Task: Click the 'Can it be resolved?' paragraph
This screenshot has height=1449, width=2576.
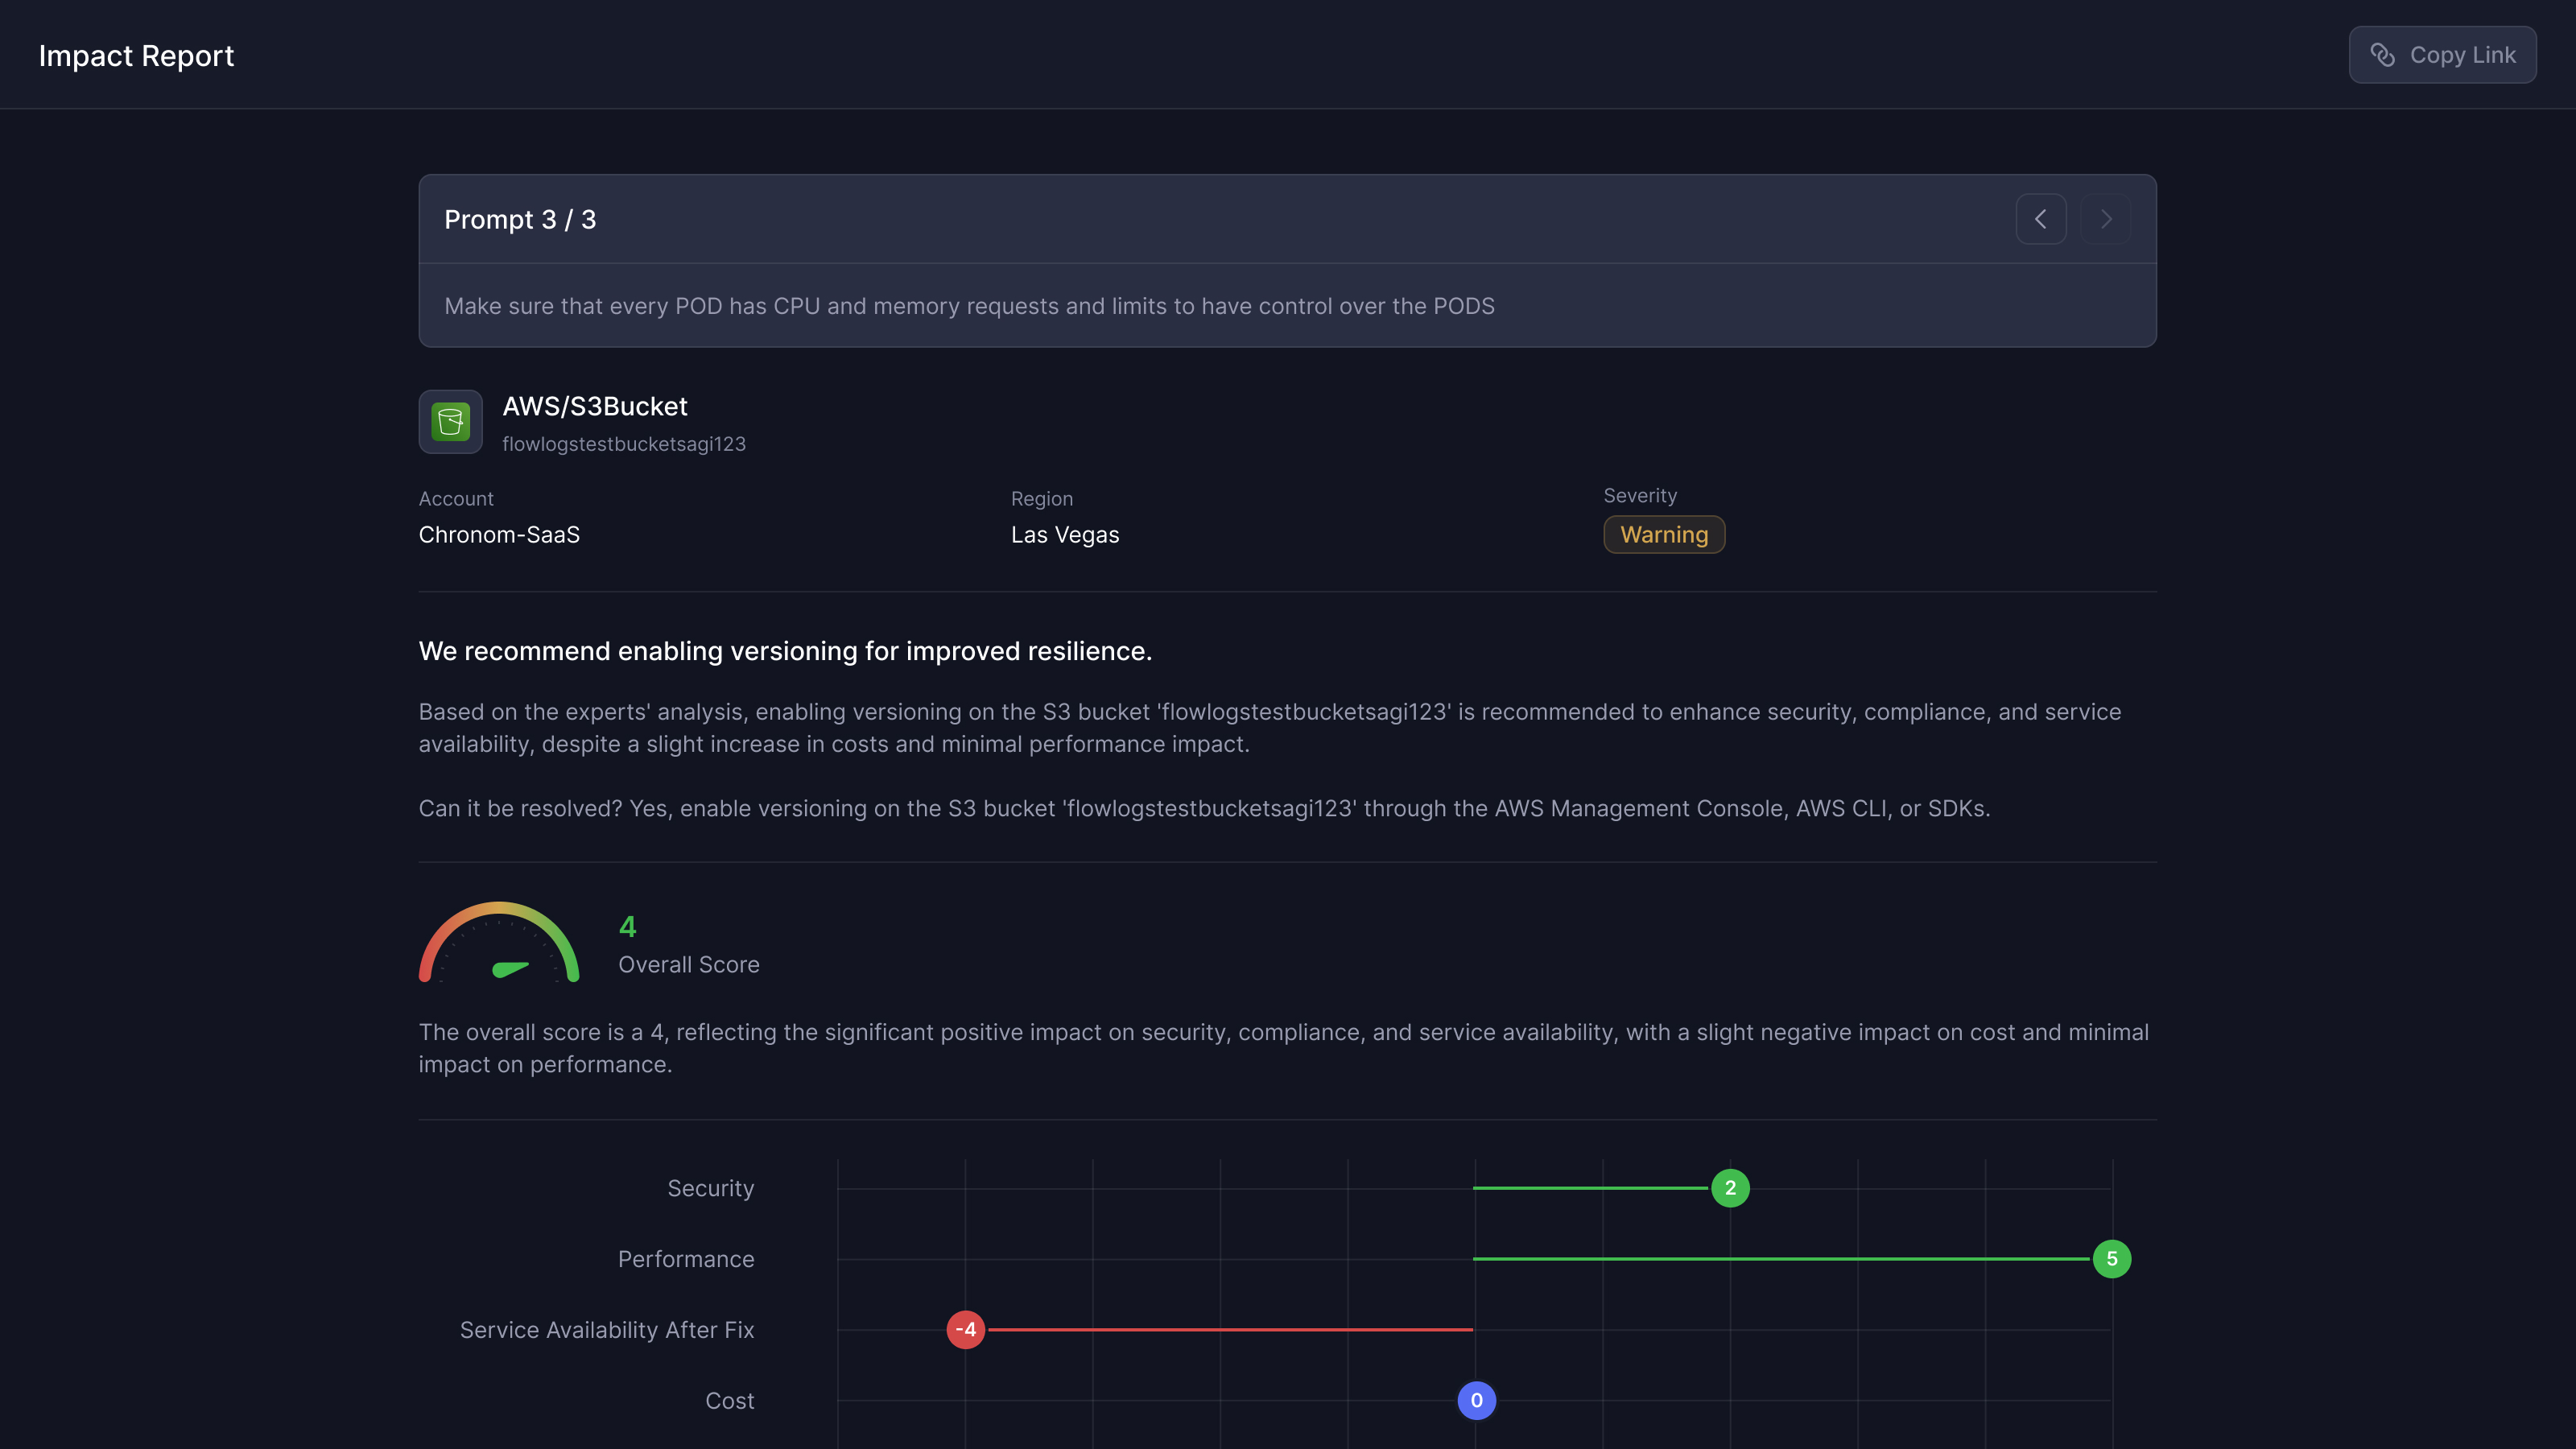Action: click(x=1204, y=808)
